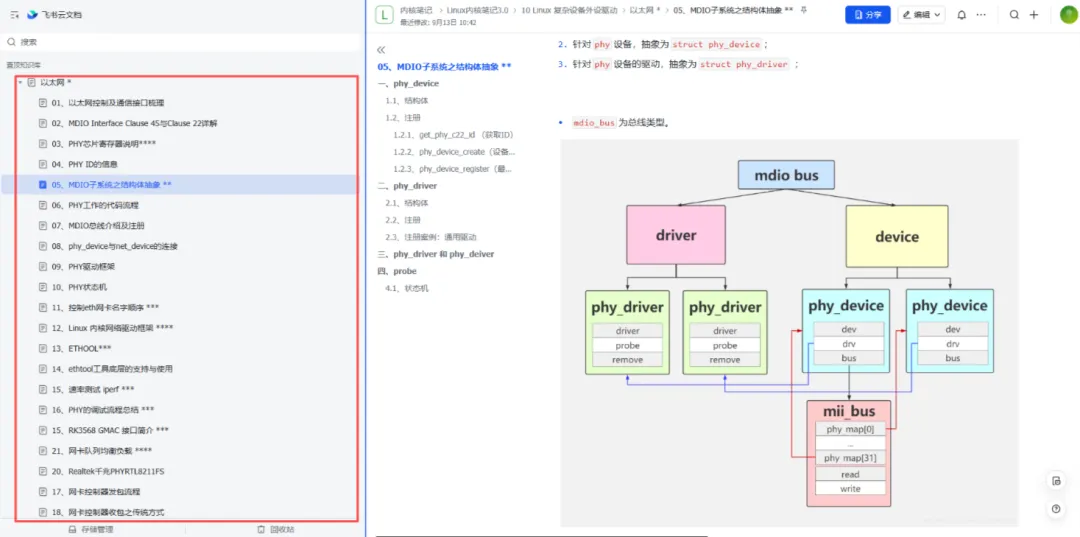Jump to 二、phy_driver outline heading
1080x537 pixels.
point(407,186)
